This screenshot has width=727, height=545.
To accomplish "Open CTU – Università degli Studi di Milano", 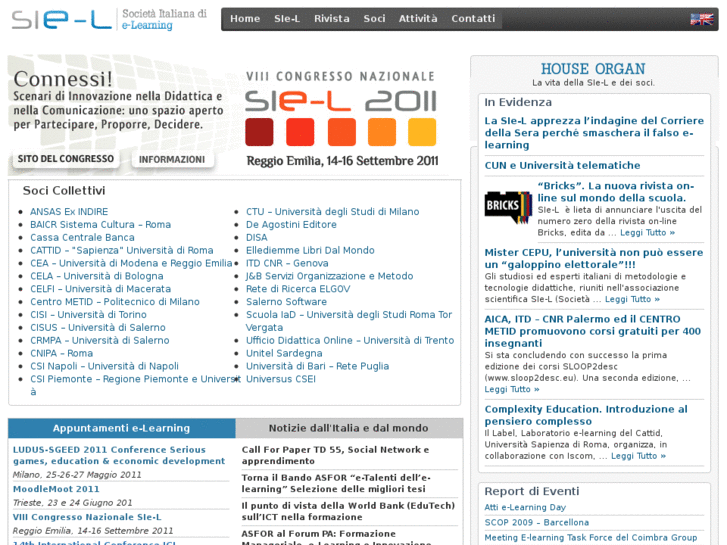I will tap(332, 212).
